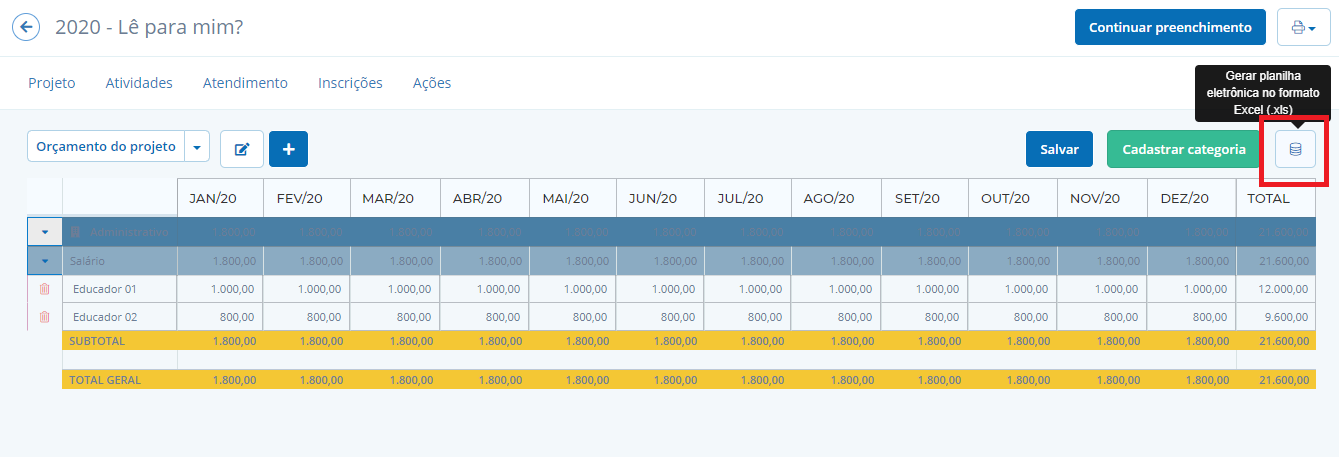Go back using the circled arrow icon
This screenshot has height=457, width=1339.
(26, 27)
